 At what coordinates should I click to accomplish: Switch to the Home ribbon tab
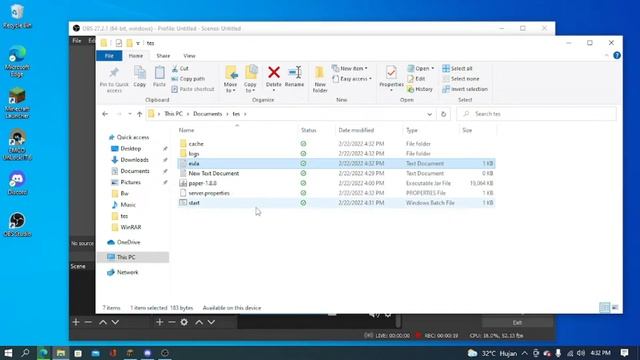(136, 56)
